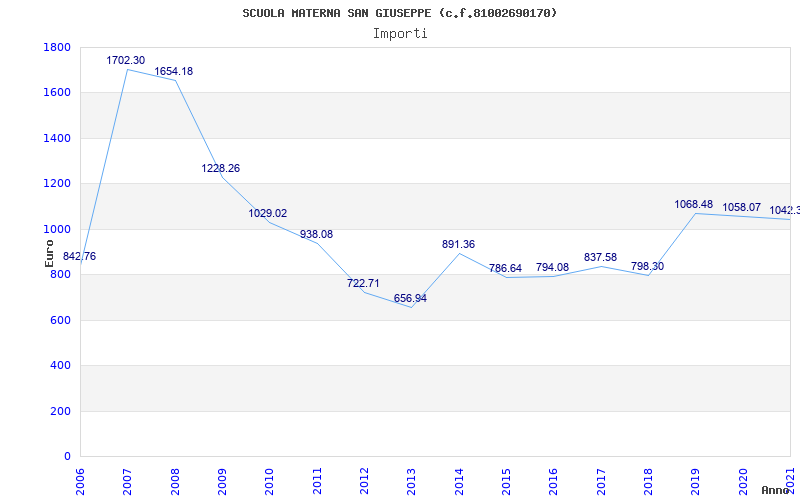Select the 786.64 value label
Screen dimensions: 800x500
505,268
